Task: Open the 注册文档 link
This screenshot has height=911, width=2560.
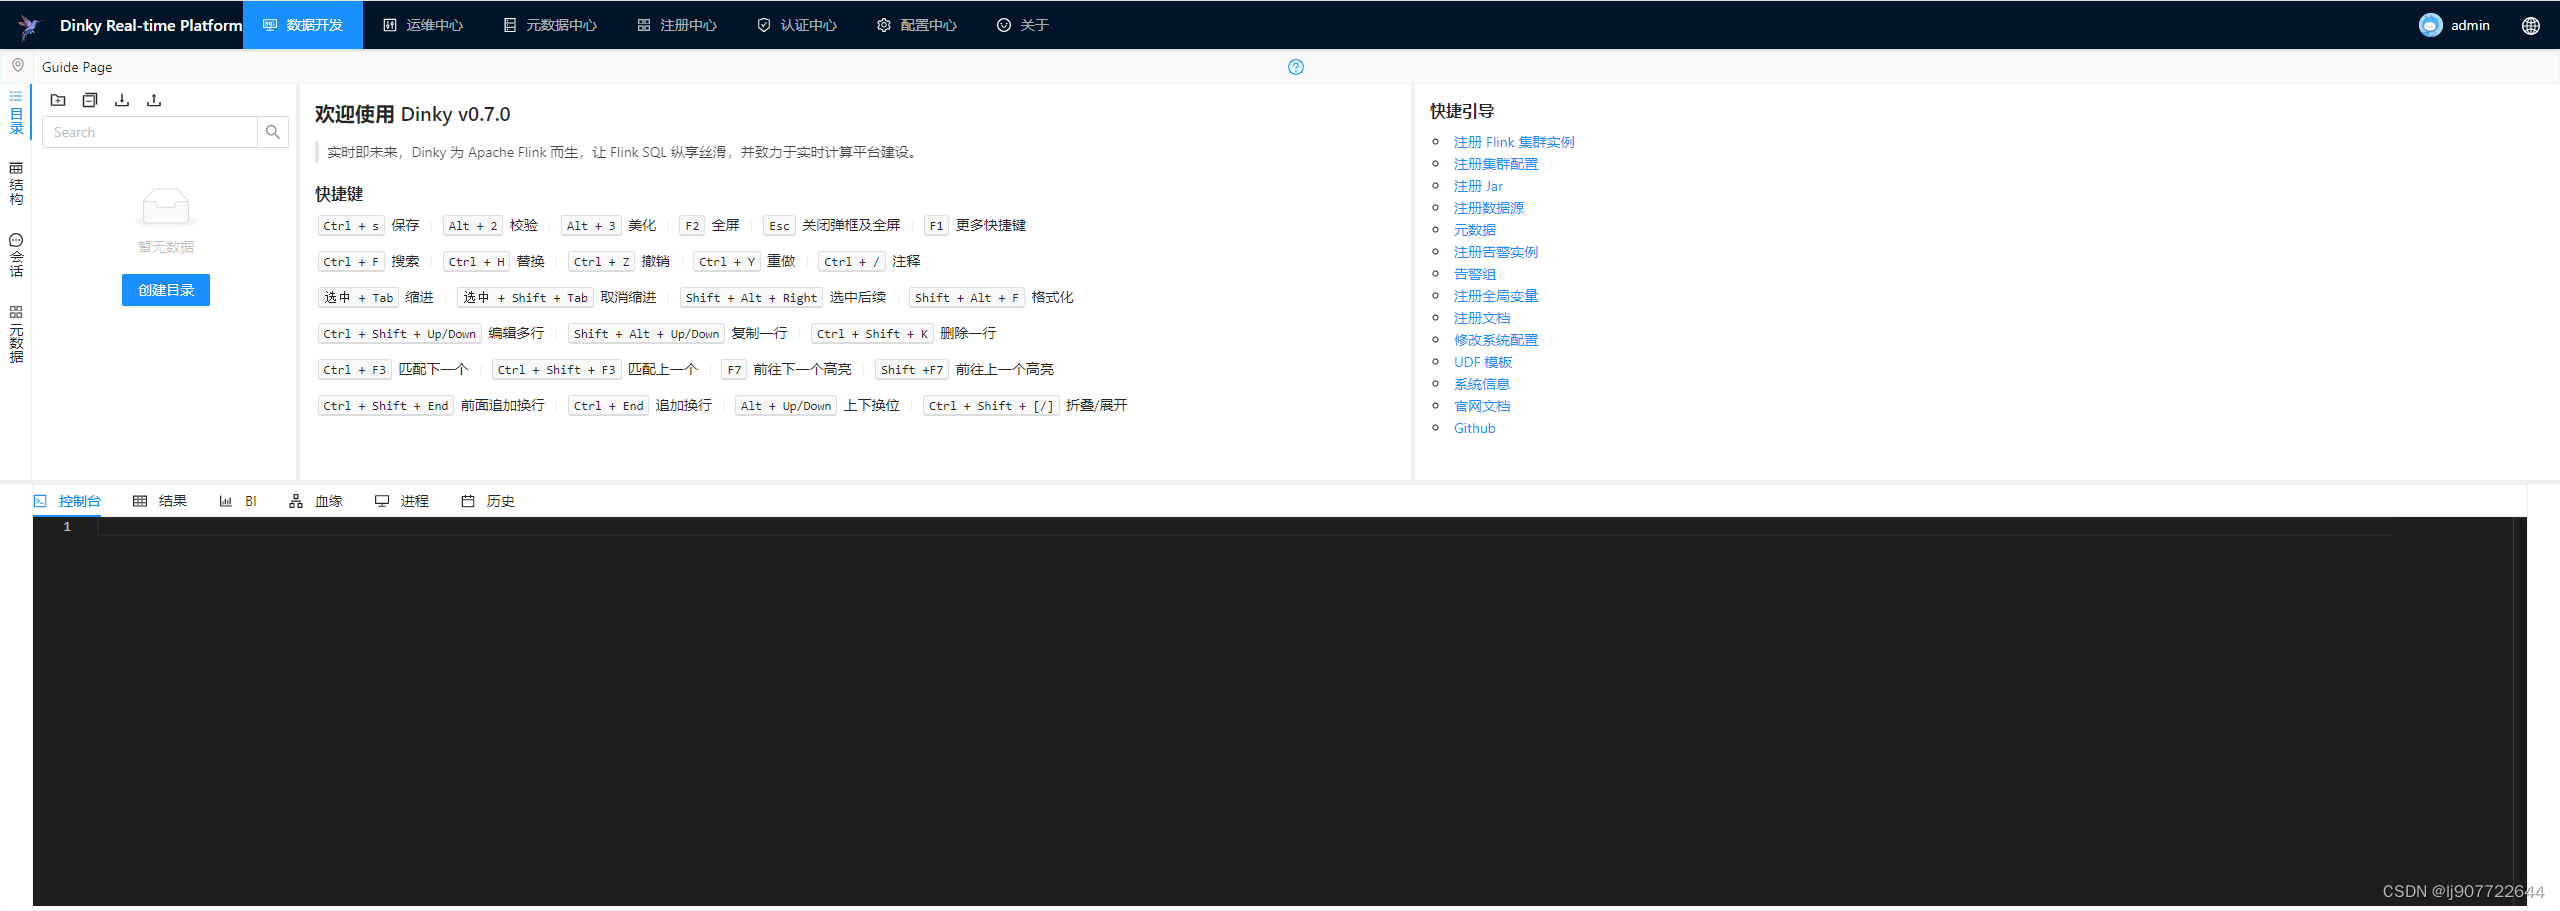Action: (1482, 318)
